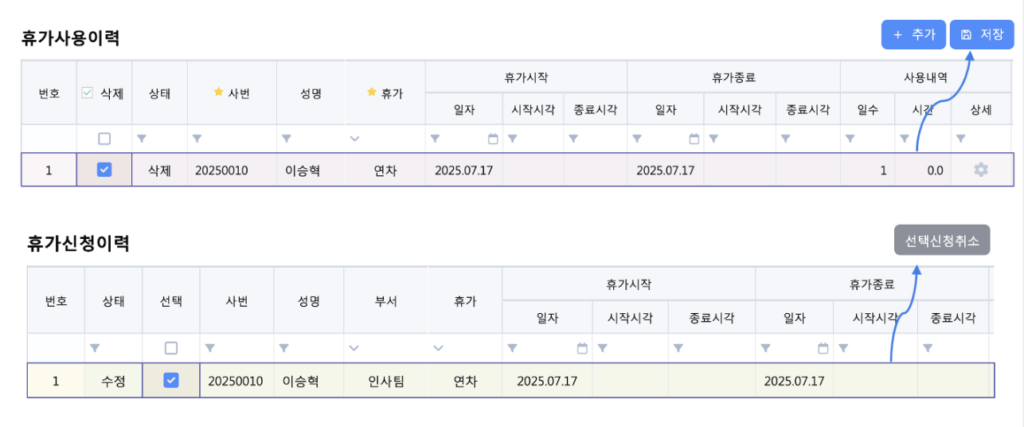Click the 추가 button

pos(913,35)
